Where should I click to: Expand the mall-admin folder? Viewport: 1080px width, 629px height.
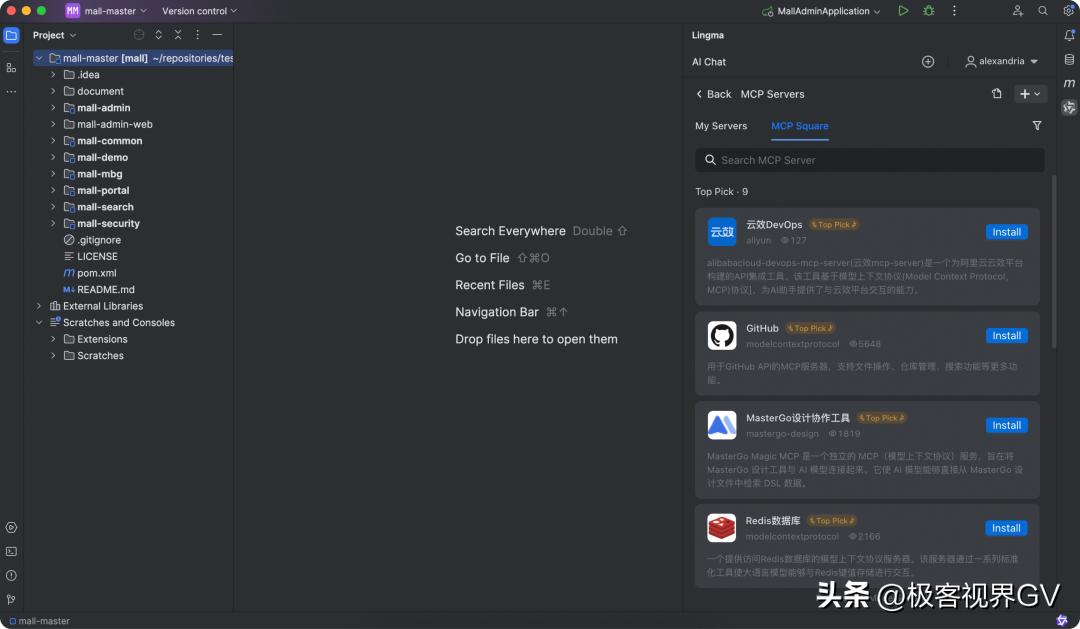coord(52,107)
